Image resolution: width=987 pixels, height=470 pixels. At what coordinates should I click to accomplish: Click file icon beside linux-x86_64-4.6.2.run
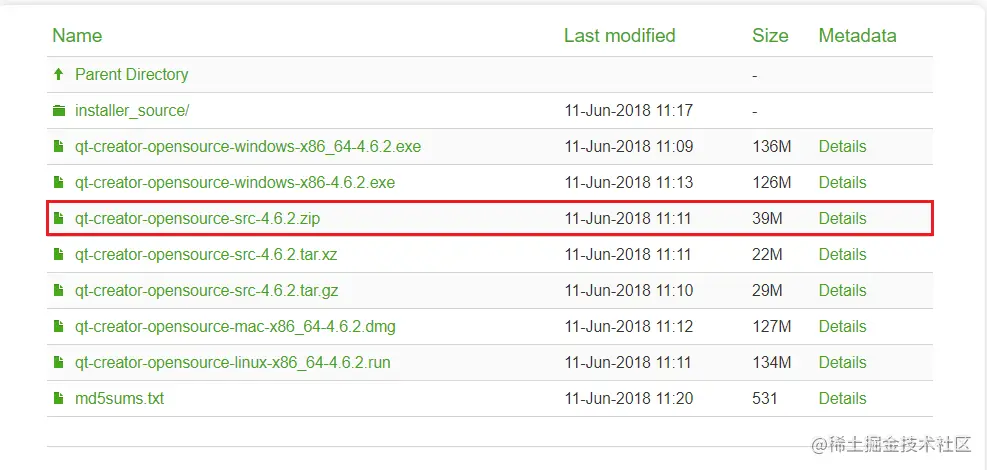tap(59, 362)
